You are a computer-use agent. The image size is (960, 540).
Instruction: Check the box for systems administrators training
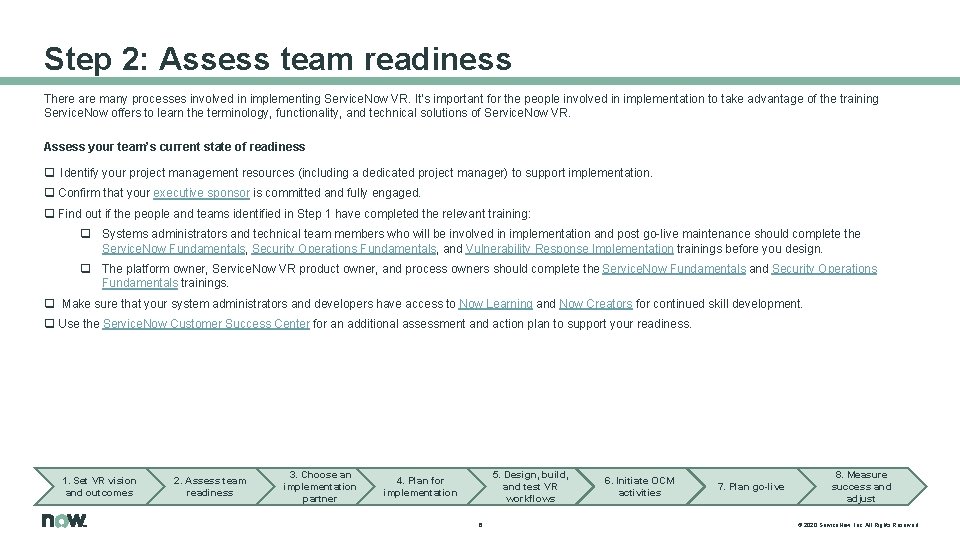[86, 234]
